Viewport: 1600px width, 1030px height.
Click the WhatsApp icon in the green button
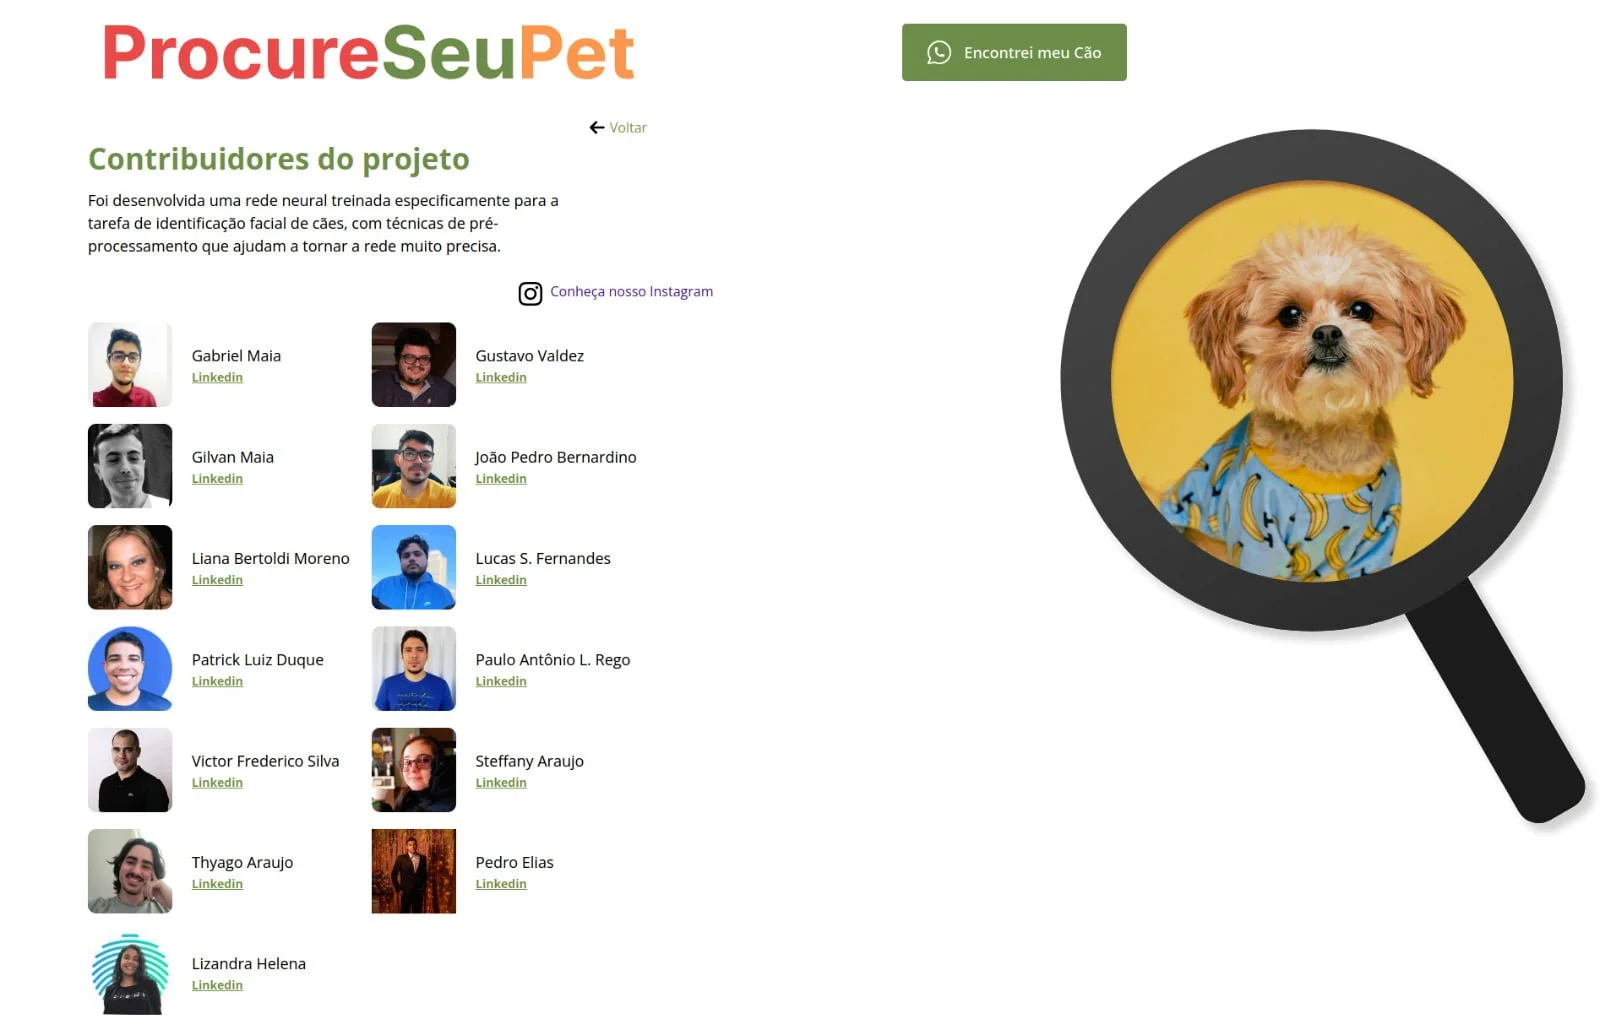point(938,52)
